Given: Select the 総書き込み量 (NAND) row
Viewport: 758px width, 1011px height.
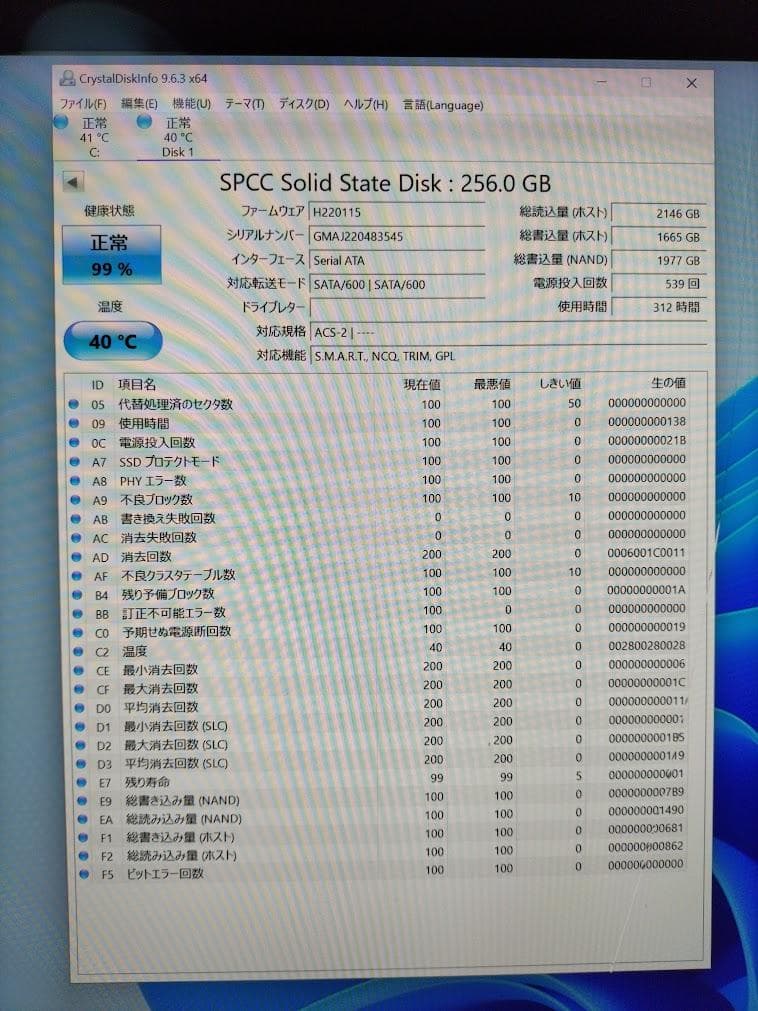Looking at the screenshot, I should pos(382,800).
